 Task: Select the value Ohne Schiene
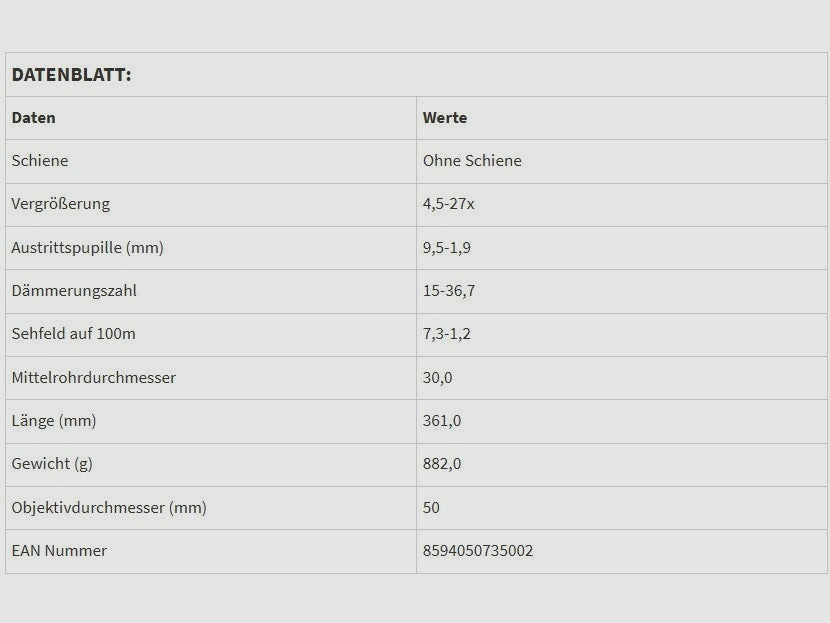[472, 161]
